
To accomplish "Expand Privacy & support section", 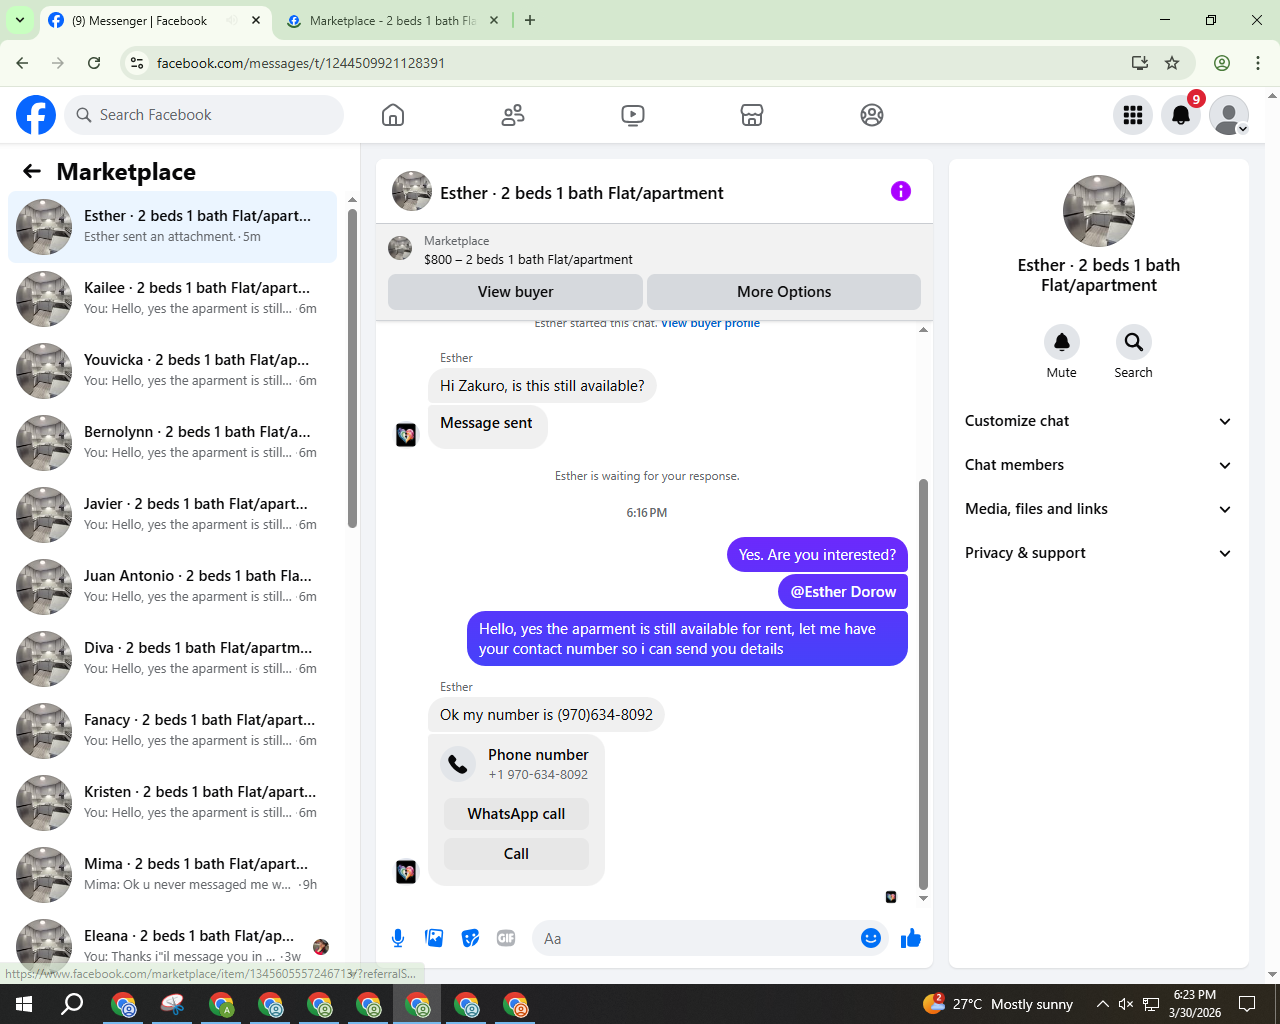I will click(x=1098, y=553).
